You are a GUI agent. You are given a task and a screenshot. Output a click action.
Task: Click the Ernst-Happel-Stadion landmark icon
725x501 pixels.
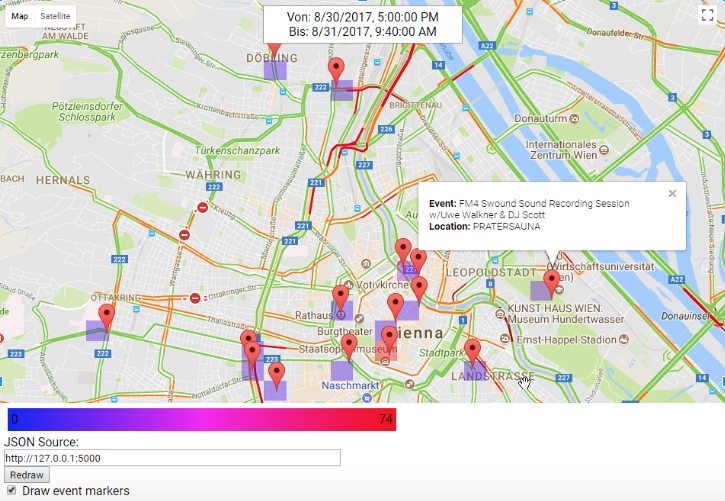[x=624, y=340]
